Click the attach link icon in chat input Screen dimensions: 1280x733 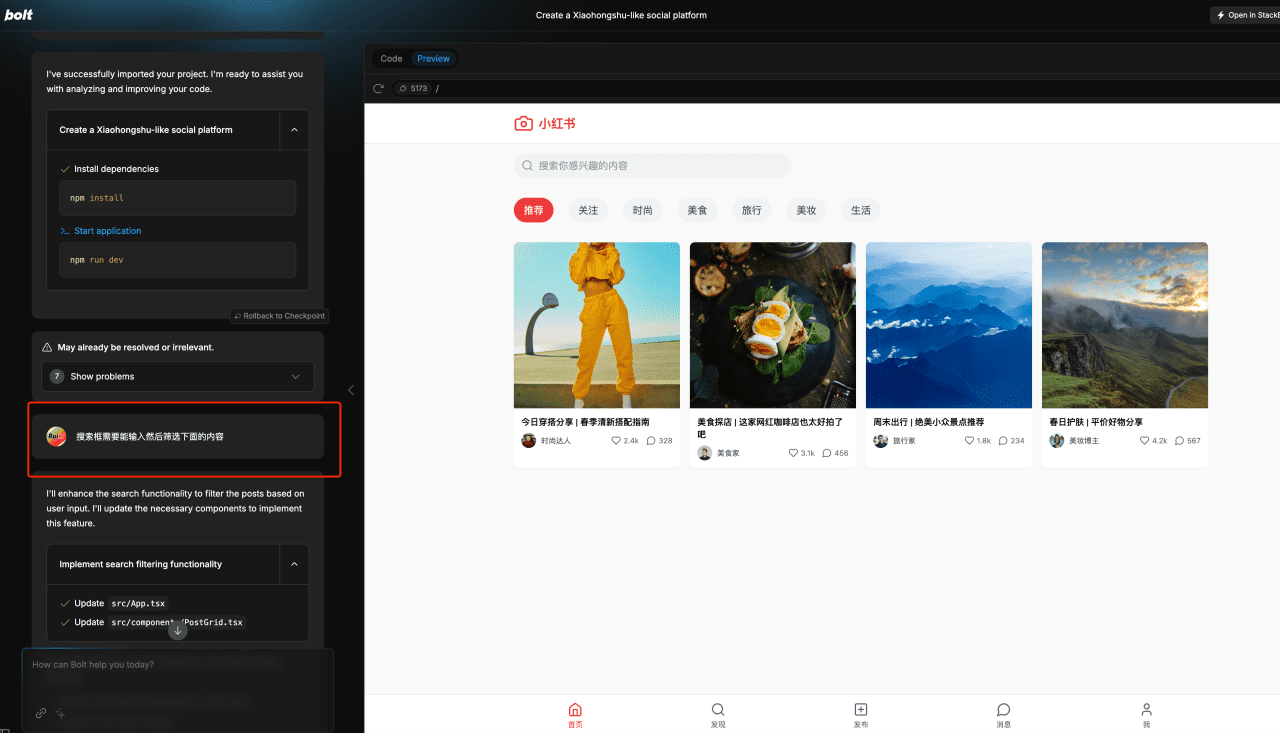tap(41, 713)
